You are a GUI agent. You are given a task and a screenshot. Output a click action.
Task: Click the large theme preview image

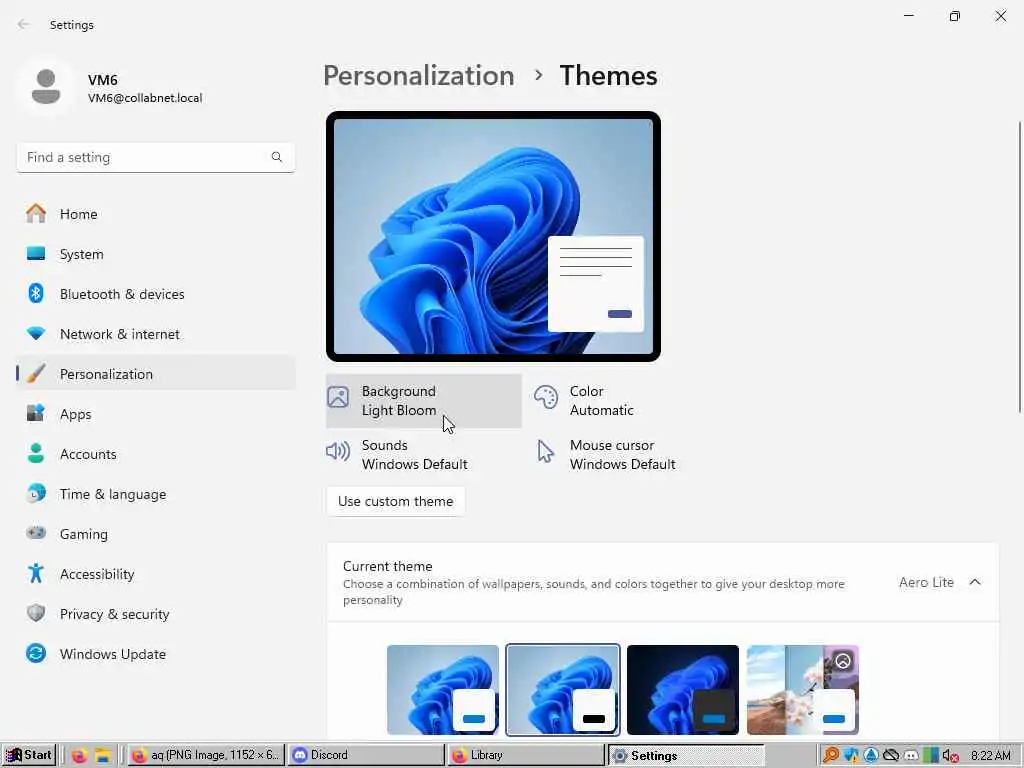click(493, 236)
